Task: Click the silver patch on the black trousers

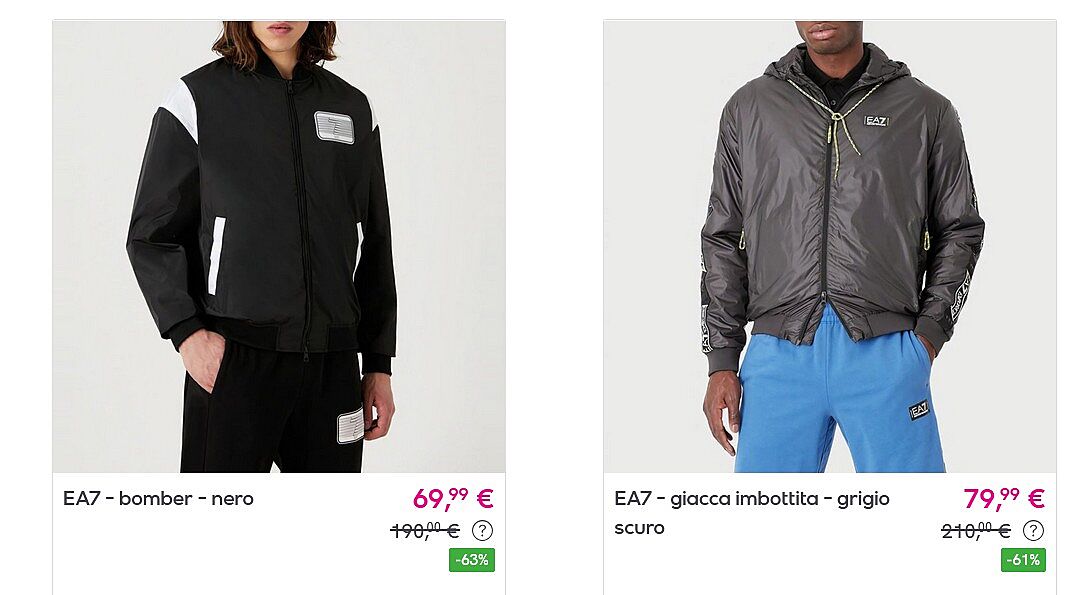Action: pyautogui.click(x=350, y=426)
